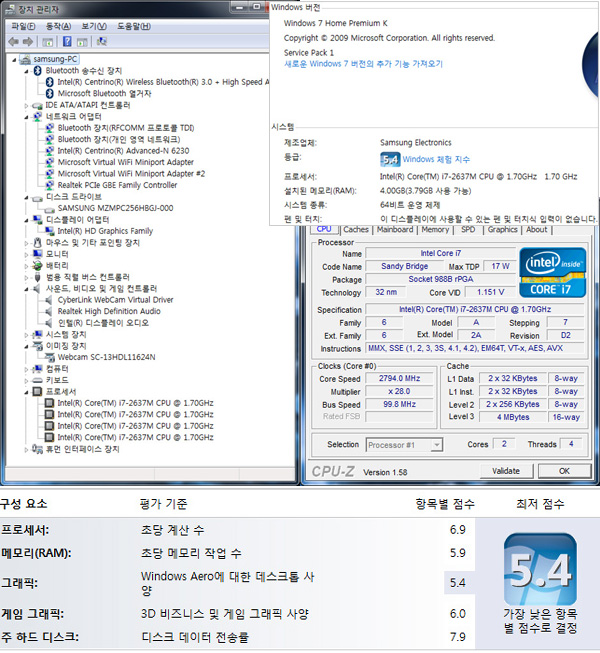The width and height of the screenshot is (600, 653).
Task: Open the 파일(F) menu
Action: pyautogui.click(x=23, y=26)
